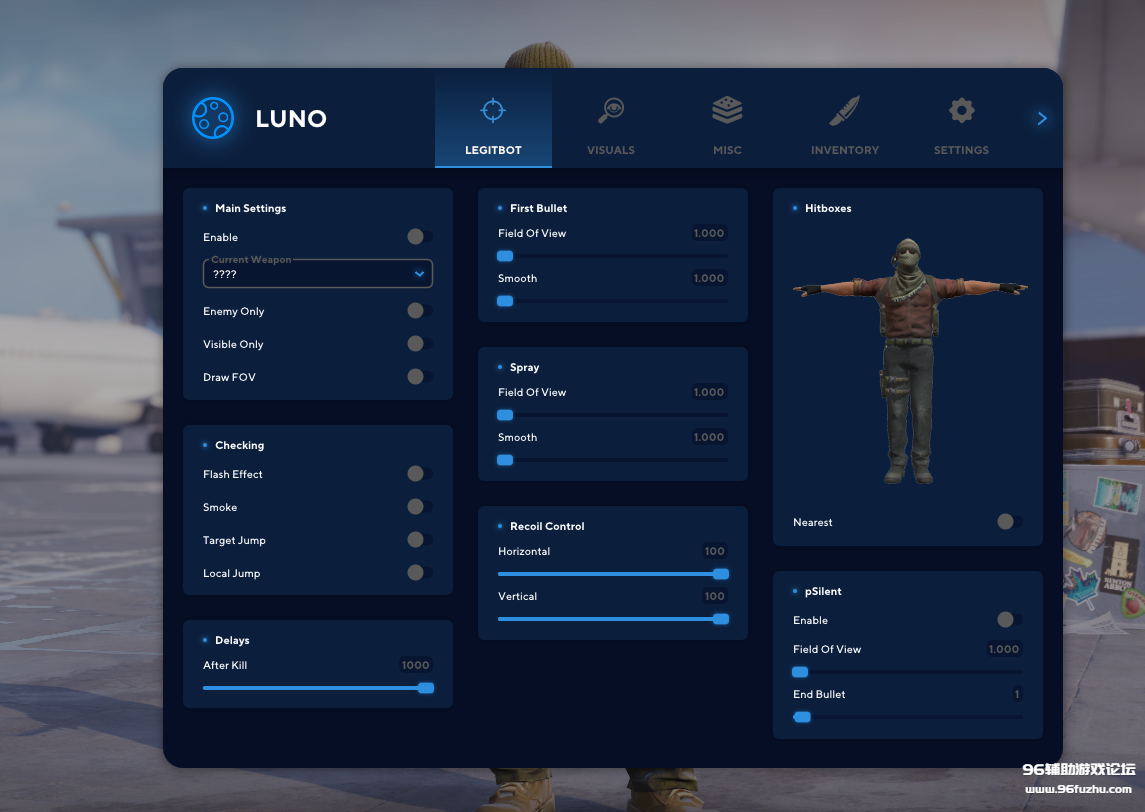
Task: Open the Settings gear icon
Action: click(x=961, y=110)
